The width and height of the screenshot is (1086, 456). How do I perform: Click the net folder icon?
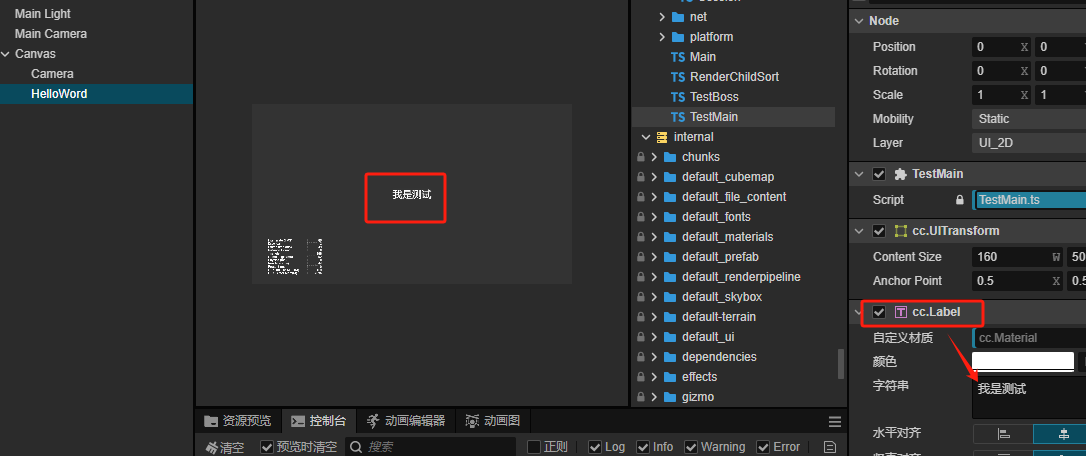point(678,17)
